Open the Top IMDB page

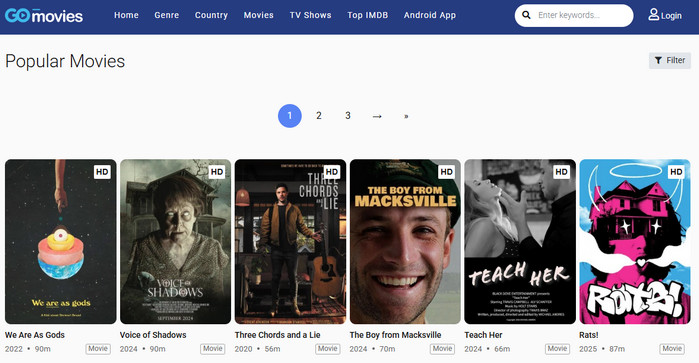[368, 15]
